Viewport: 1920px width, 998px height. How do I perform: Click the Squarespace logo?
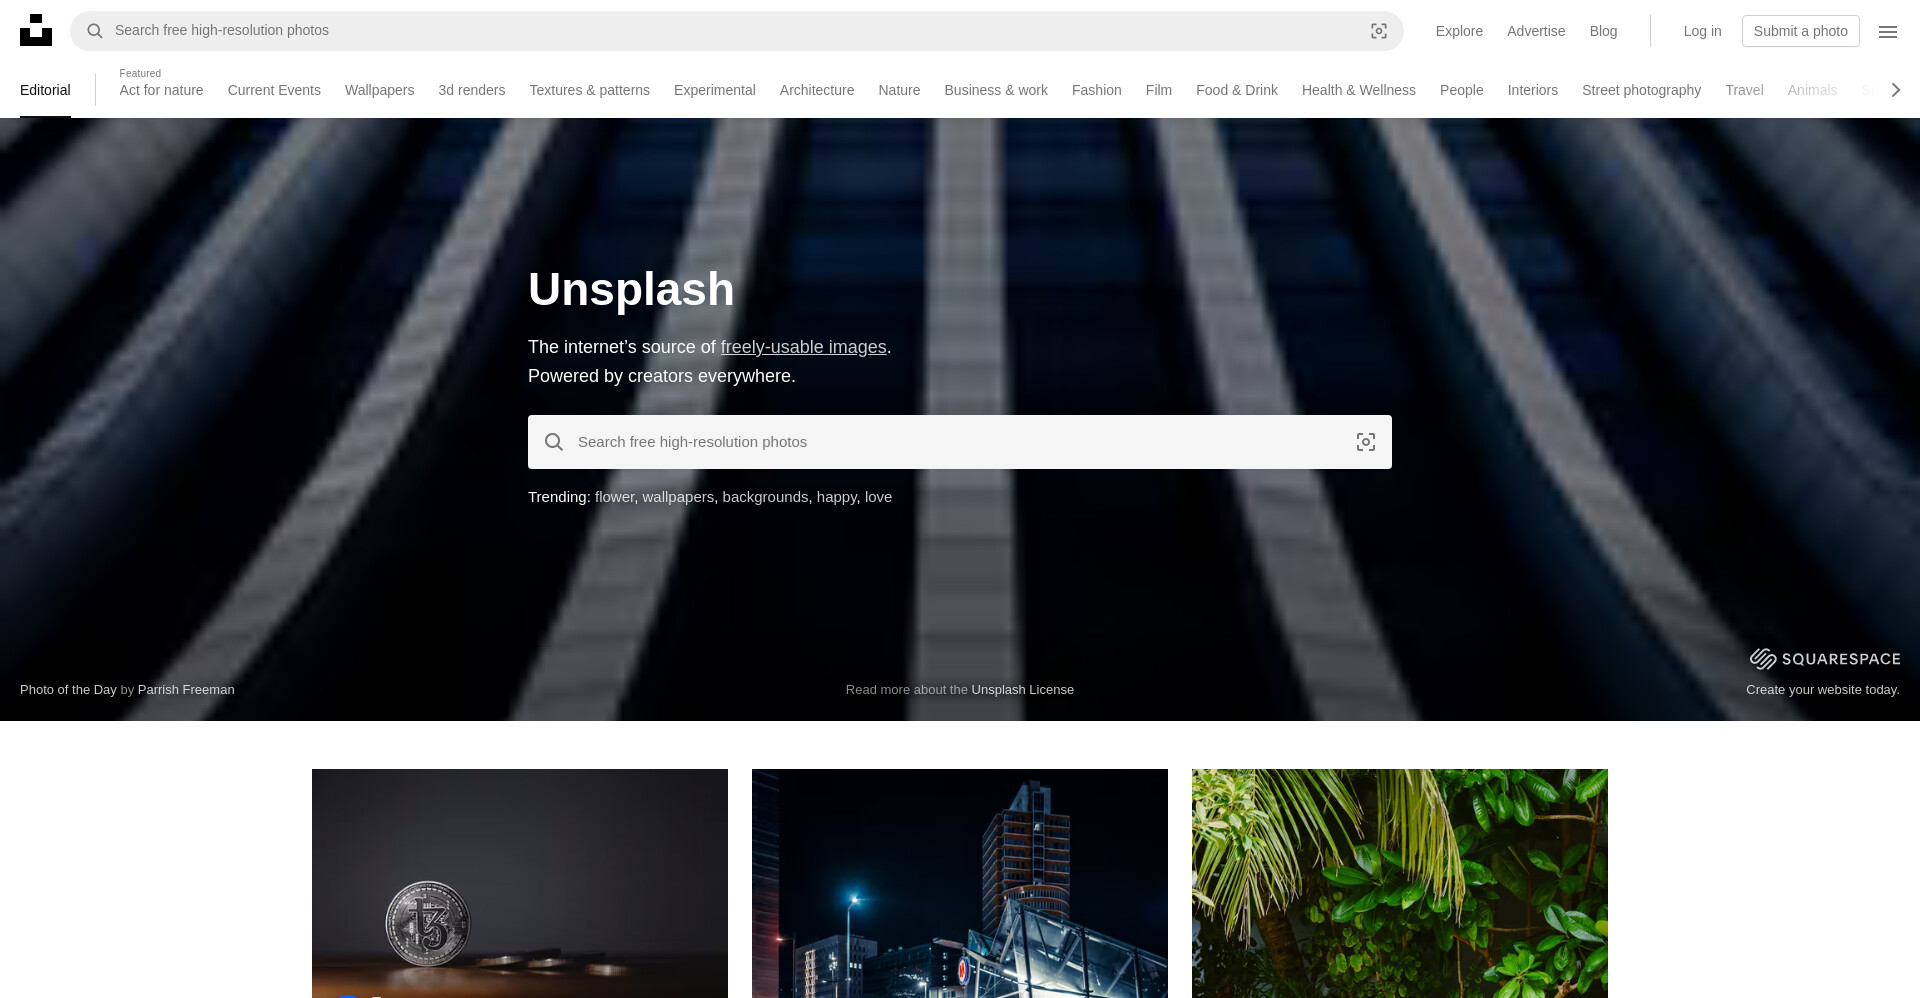[1825, 658]
